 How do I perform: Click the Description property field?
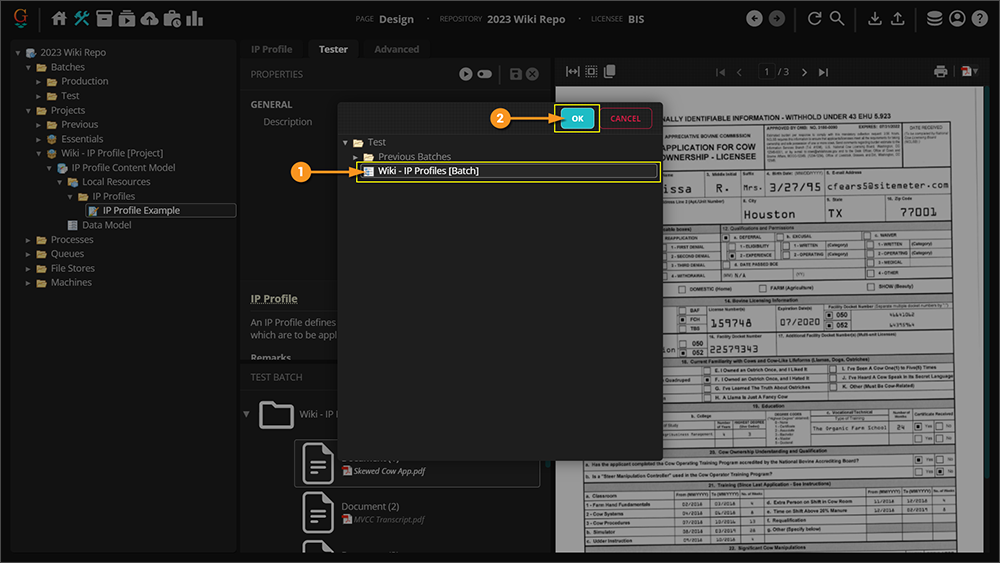pos(288,122)
